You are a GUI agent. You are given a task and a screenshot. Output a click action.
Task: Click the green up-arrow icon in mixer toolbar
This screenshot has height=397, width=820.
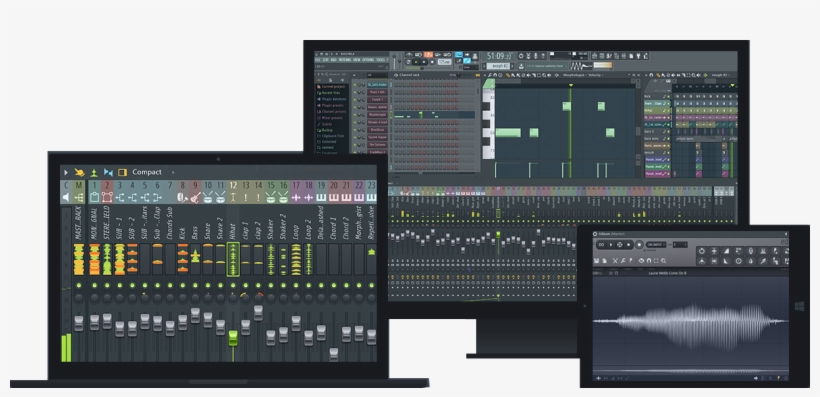click(94, 172)
